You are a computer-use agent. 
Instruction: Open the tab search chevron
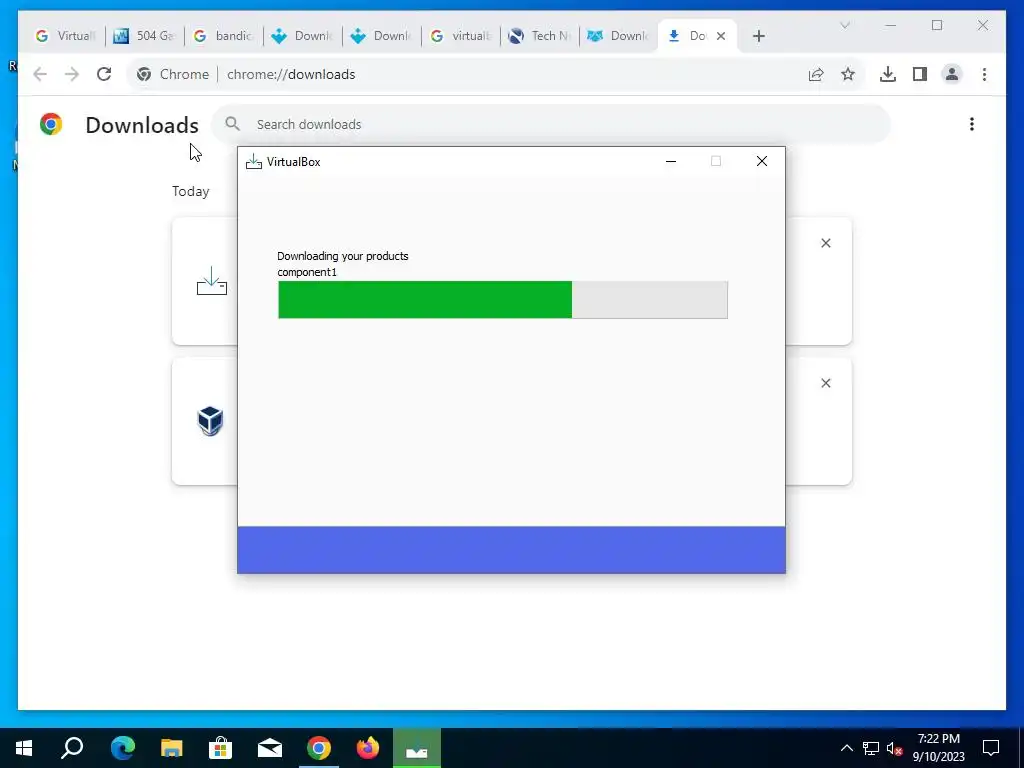tap(844, 25)
